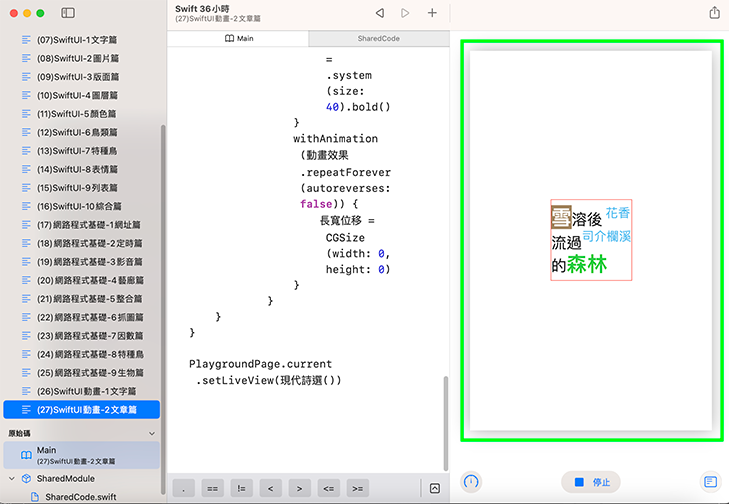Select the Main editor tab
Image resolution: width=729 pixels, height=504 pixels.
tap(238, 38)
